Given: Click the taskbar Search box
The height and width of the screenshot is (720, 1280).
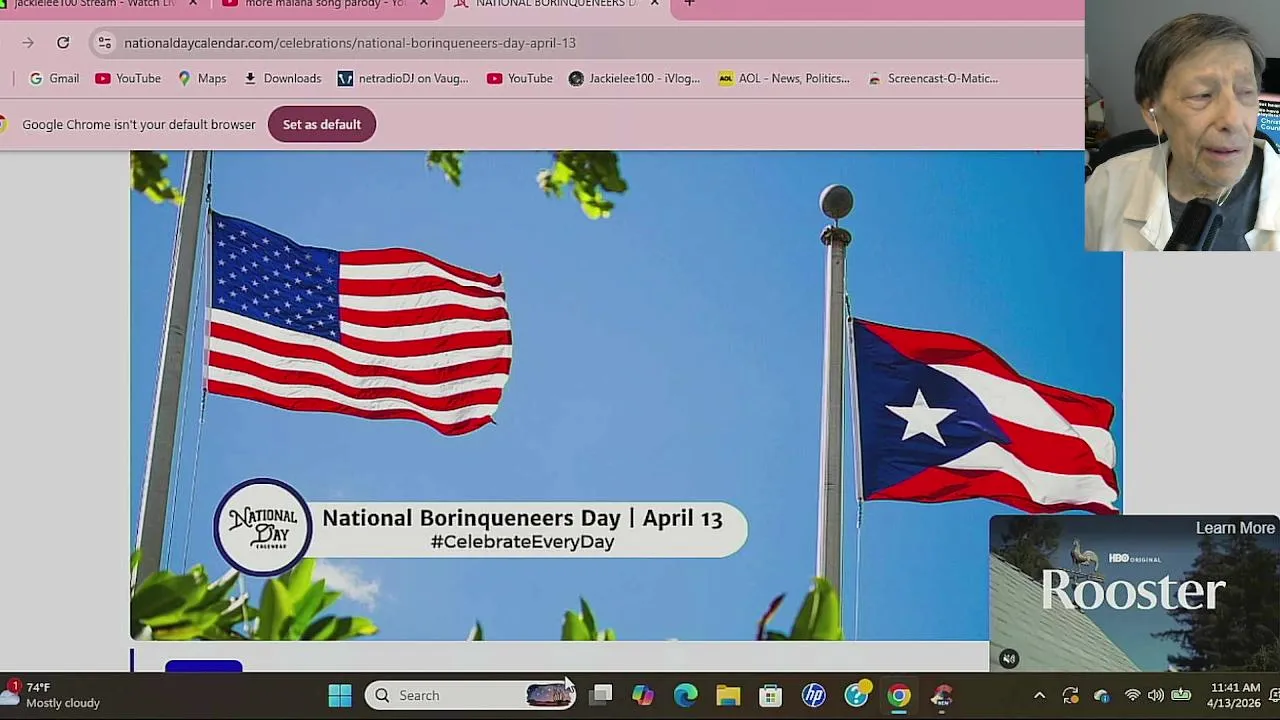Looking at the screenshot, I should [470, 695].
